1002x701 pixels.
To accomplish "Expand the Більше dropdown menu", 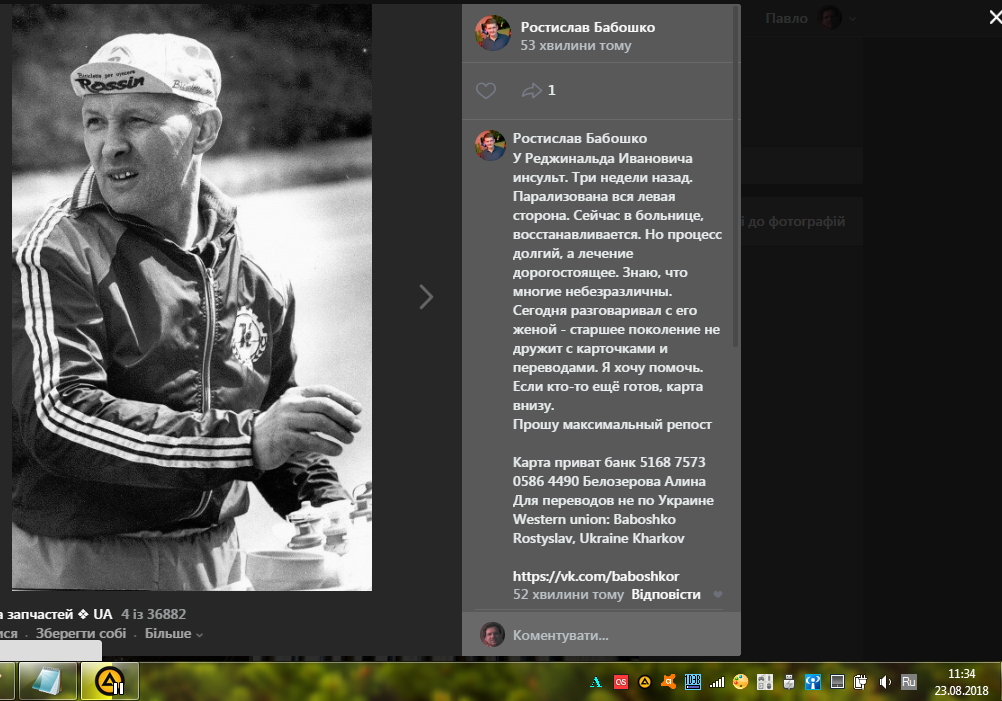I will (x=173, y=634).
